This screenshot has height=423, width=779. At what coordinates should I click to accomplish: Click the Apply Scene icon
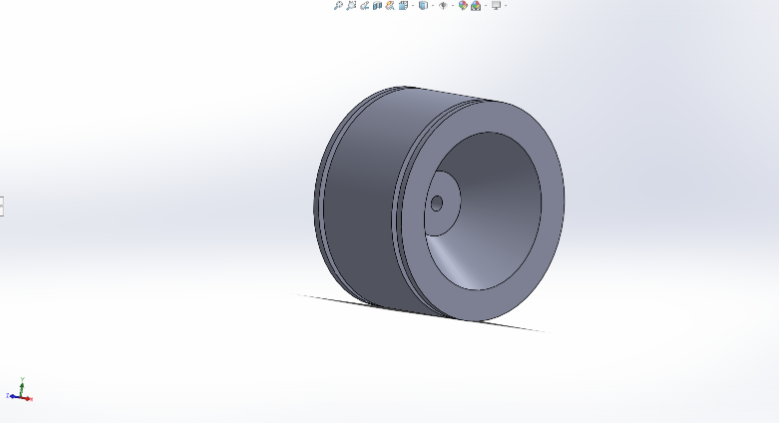click(476, 5)
